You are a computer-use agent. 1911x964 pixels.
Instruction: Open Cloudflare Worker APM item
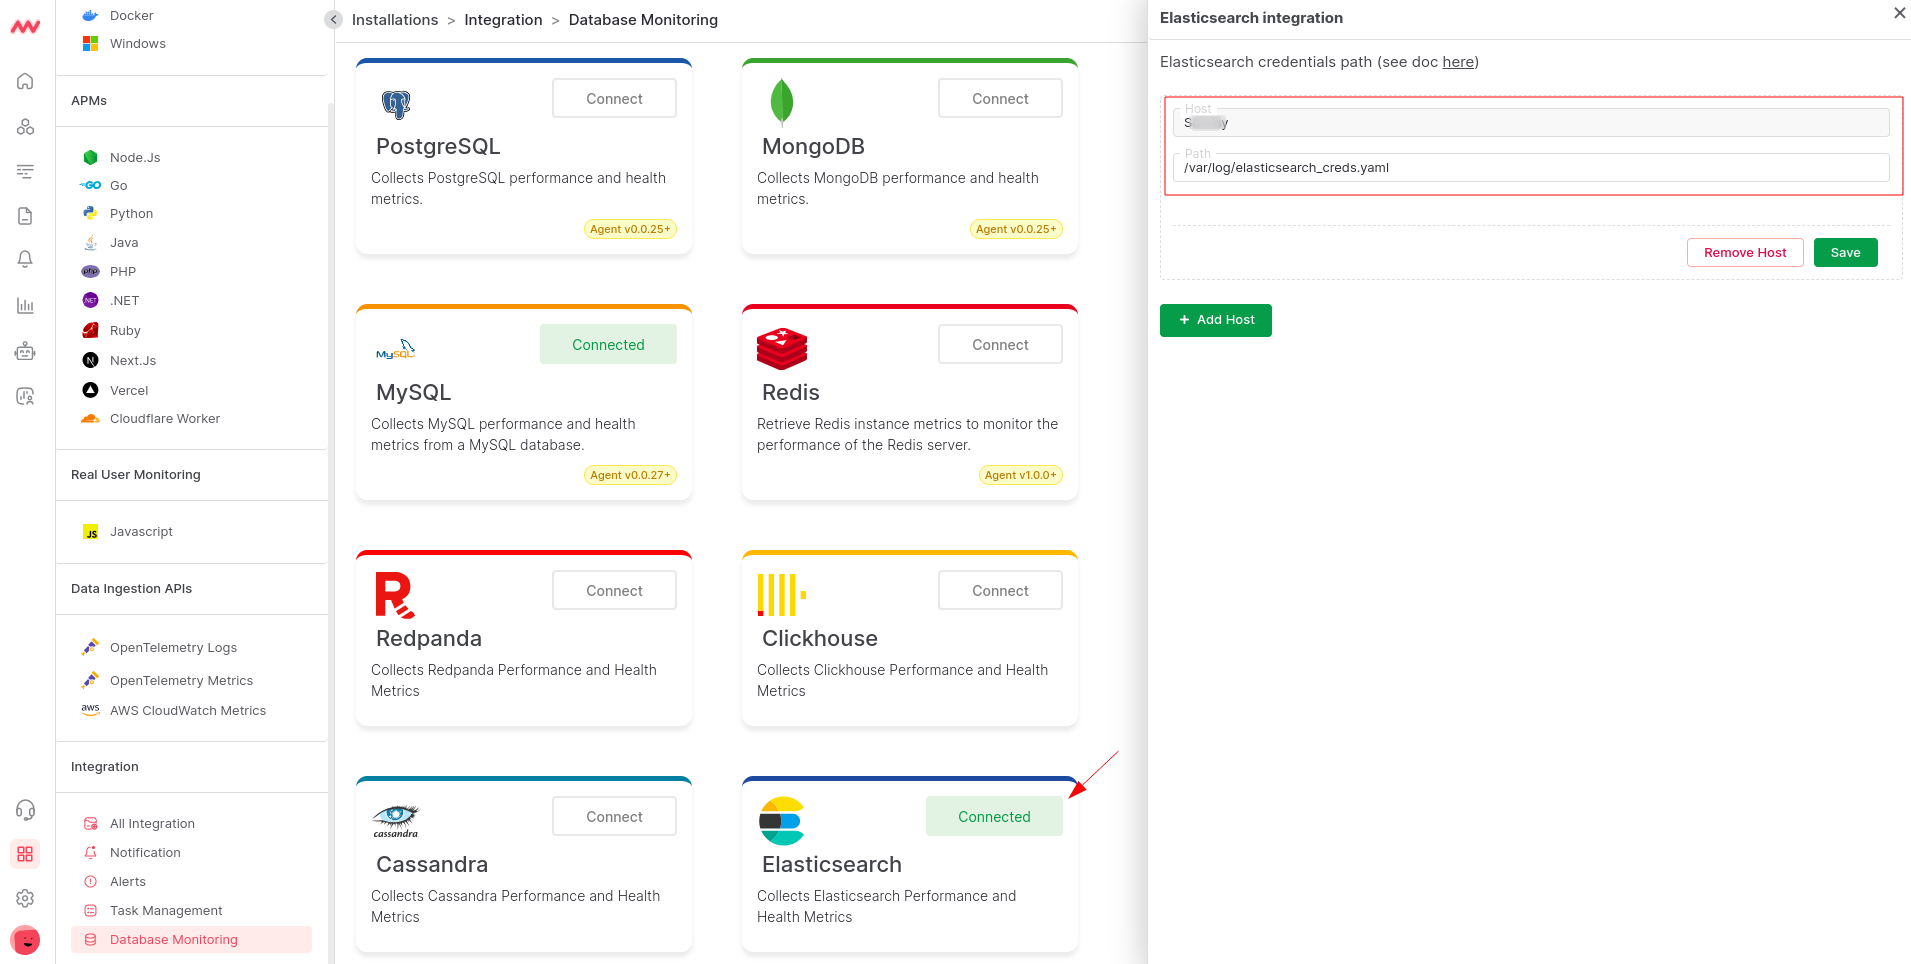pyautogui.click(x=164, y=418)
